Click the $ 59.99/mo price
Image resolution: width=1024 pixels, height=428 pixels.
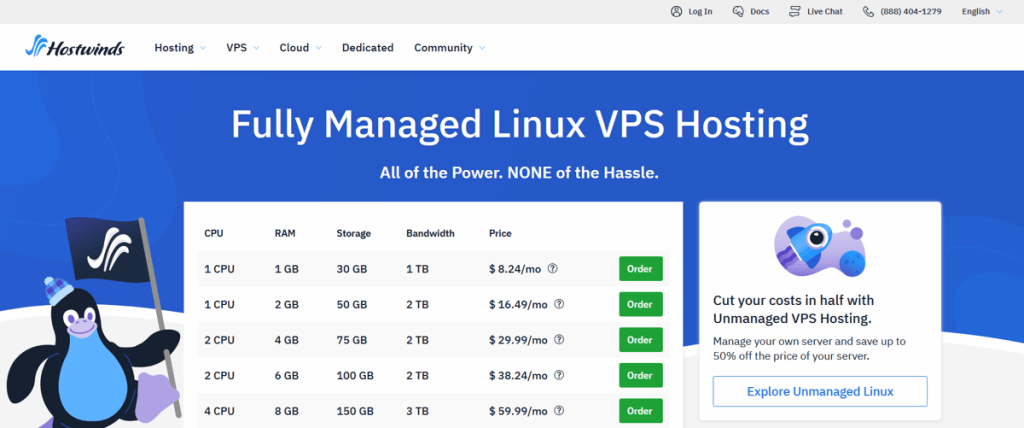(518, 411)
